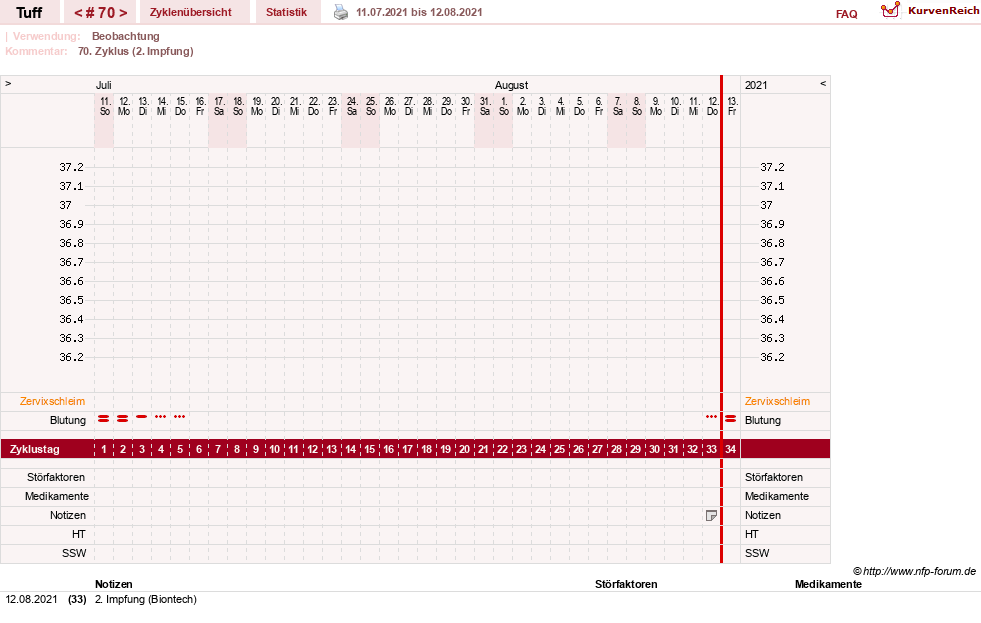The height and width of the screenshot is (623, 981).
Task: Go to next cycle with right arrow beside #70
Action: tap(123, 13)
